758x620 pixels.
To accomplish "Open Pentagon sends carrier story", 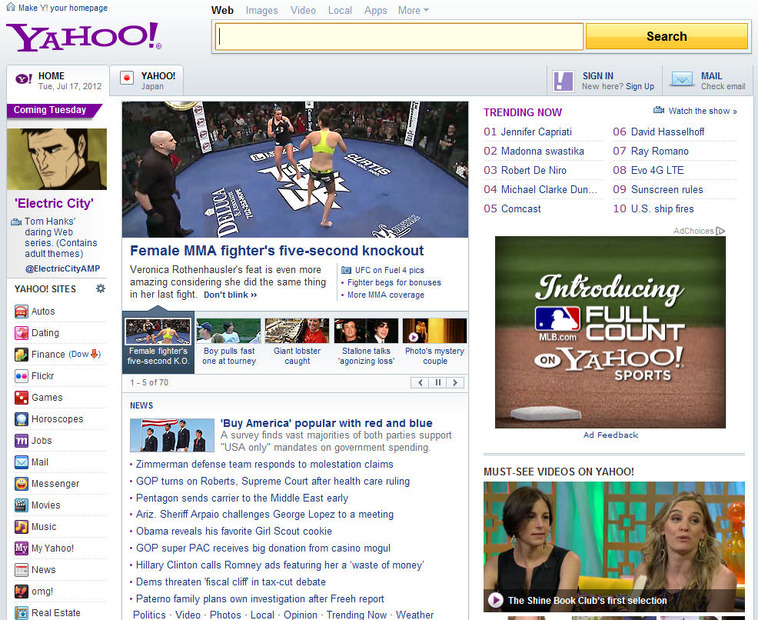I will (x=242, y=498).
